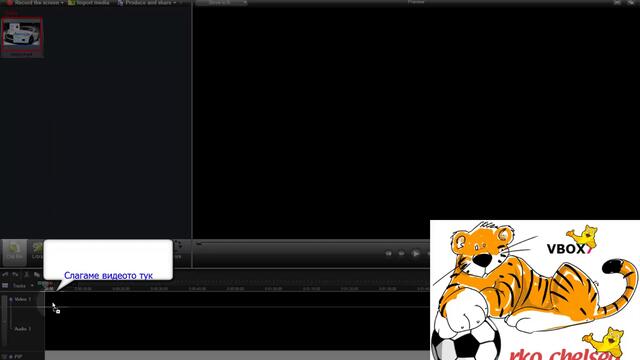The width and height of the screenshot is (640, 360).
Task: Click the previous clip playback button
Action: (x=388, y=253)
